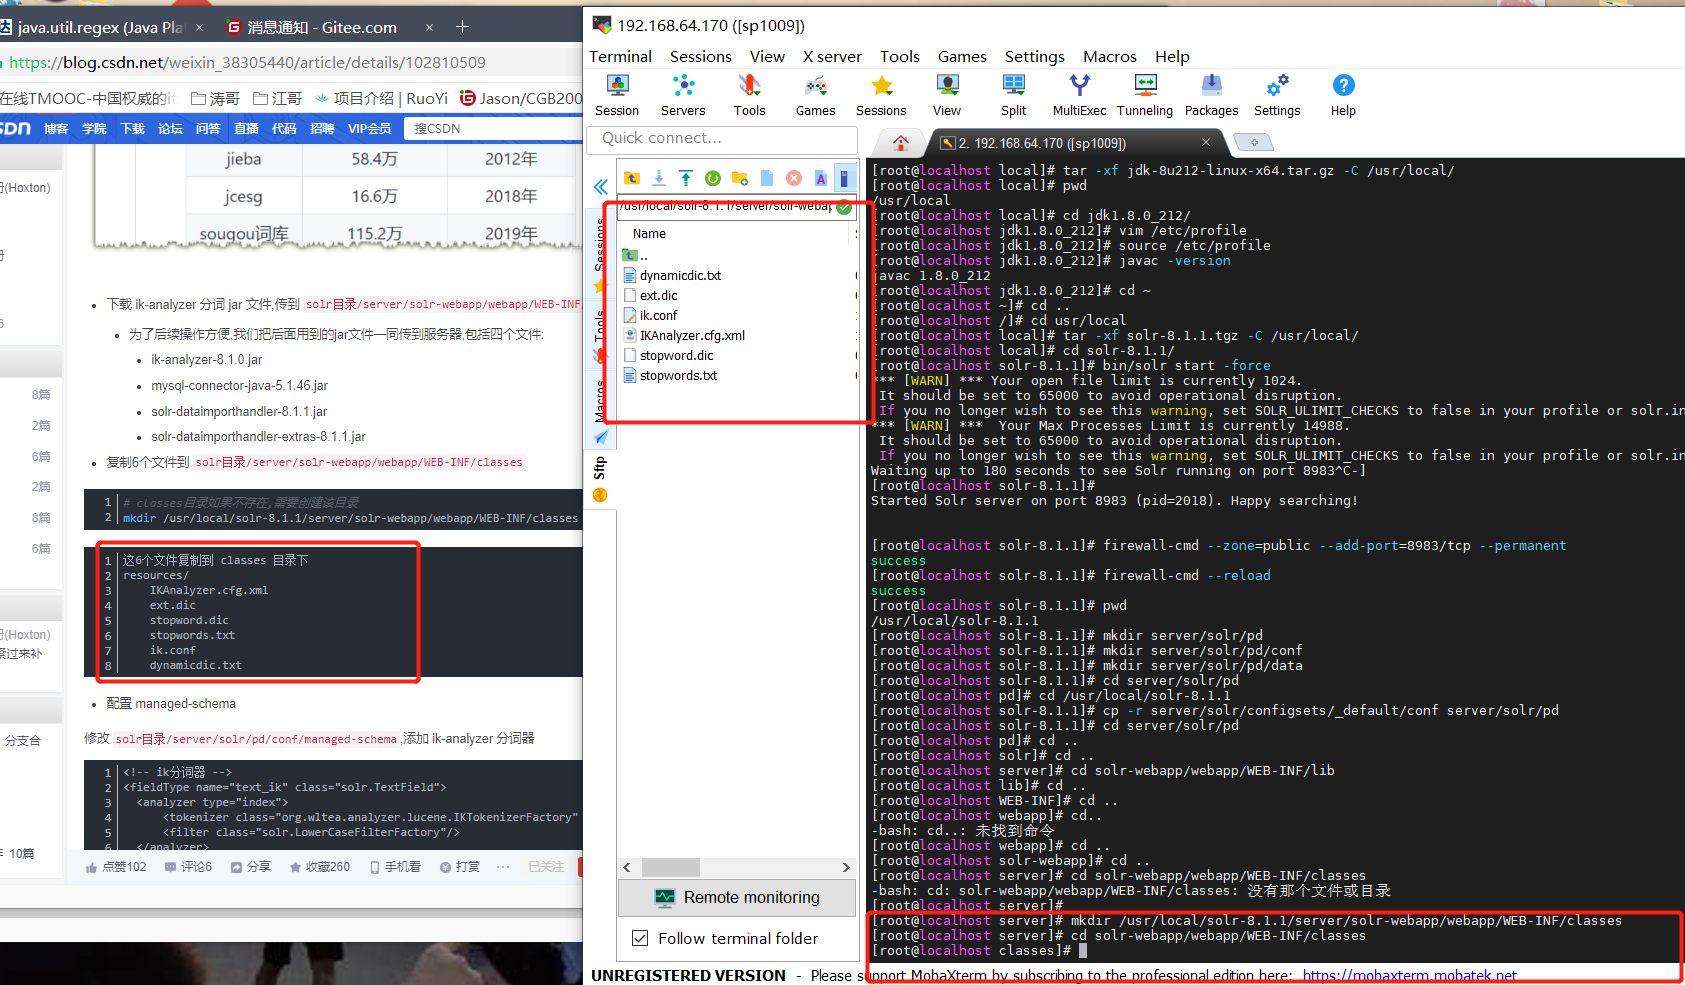This screenshot has width=1685, height=985.
Task: Click the Tools toolbar icon
Action: 749,96
